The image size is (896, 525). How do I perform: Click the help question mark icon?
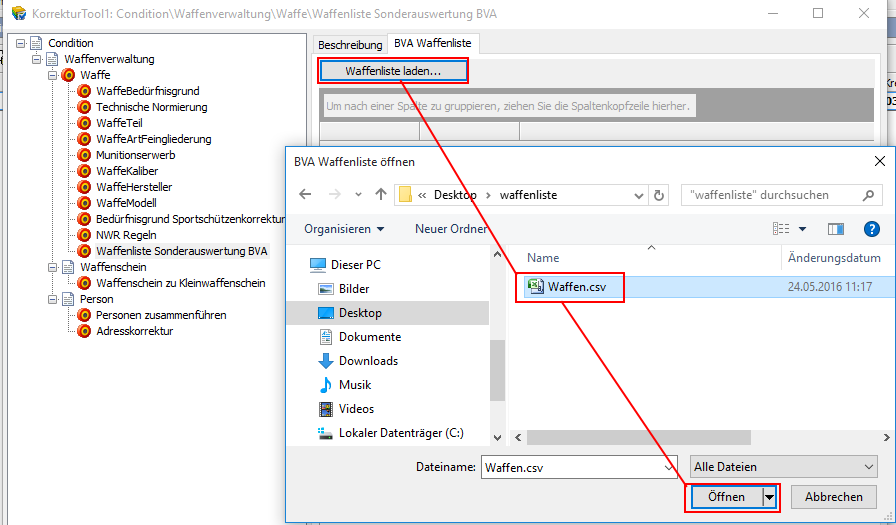pos(871,229)
